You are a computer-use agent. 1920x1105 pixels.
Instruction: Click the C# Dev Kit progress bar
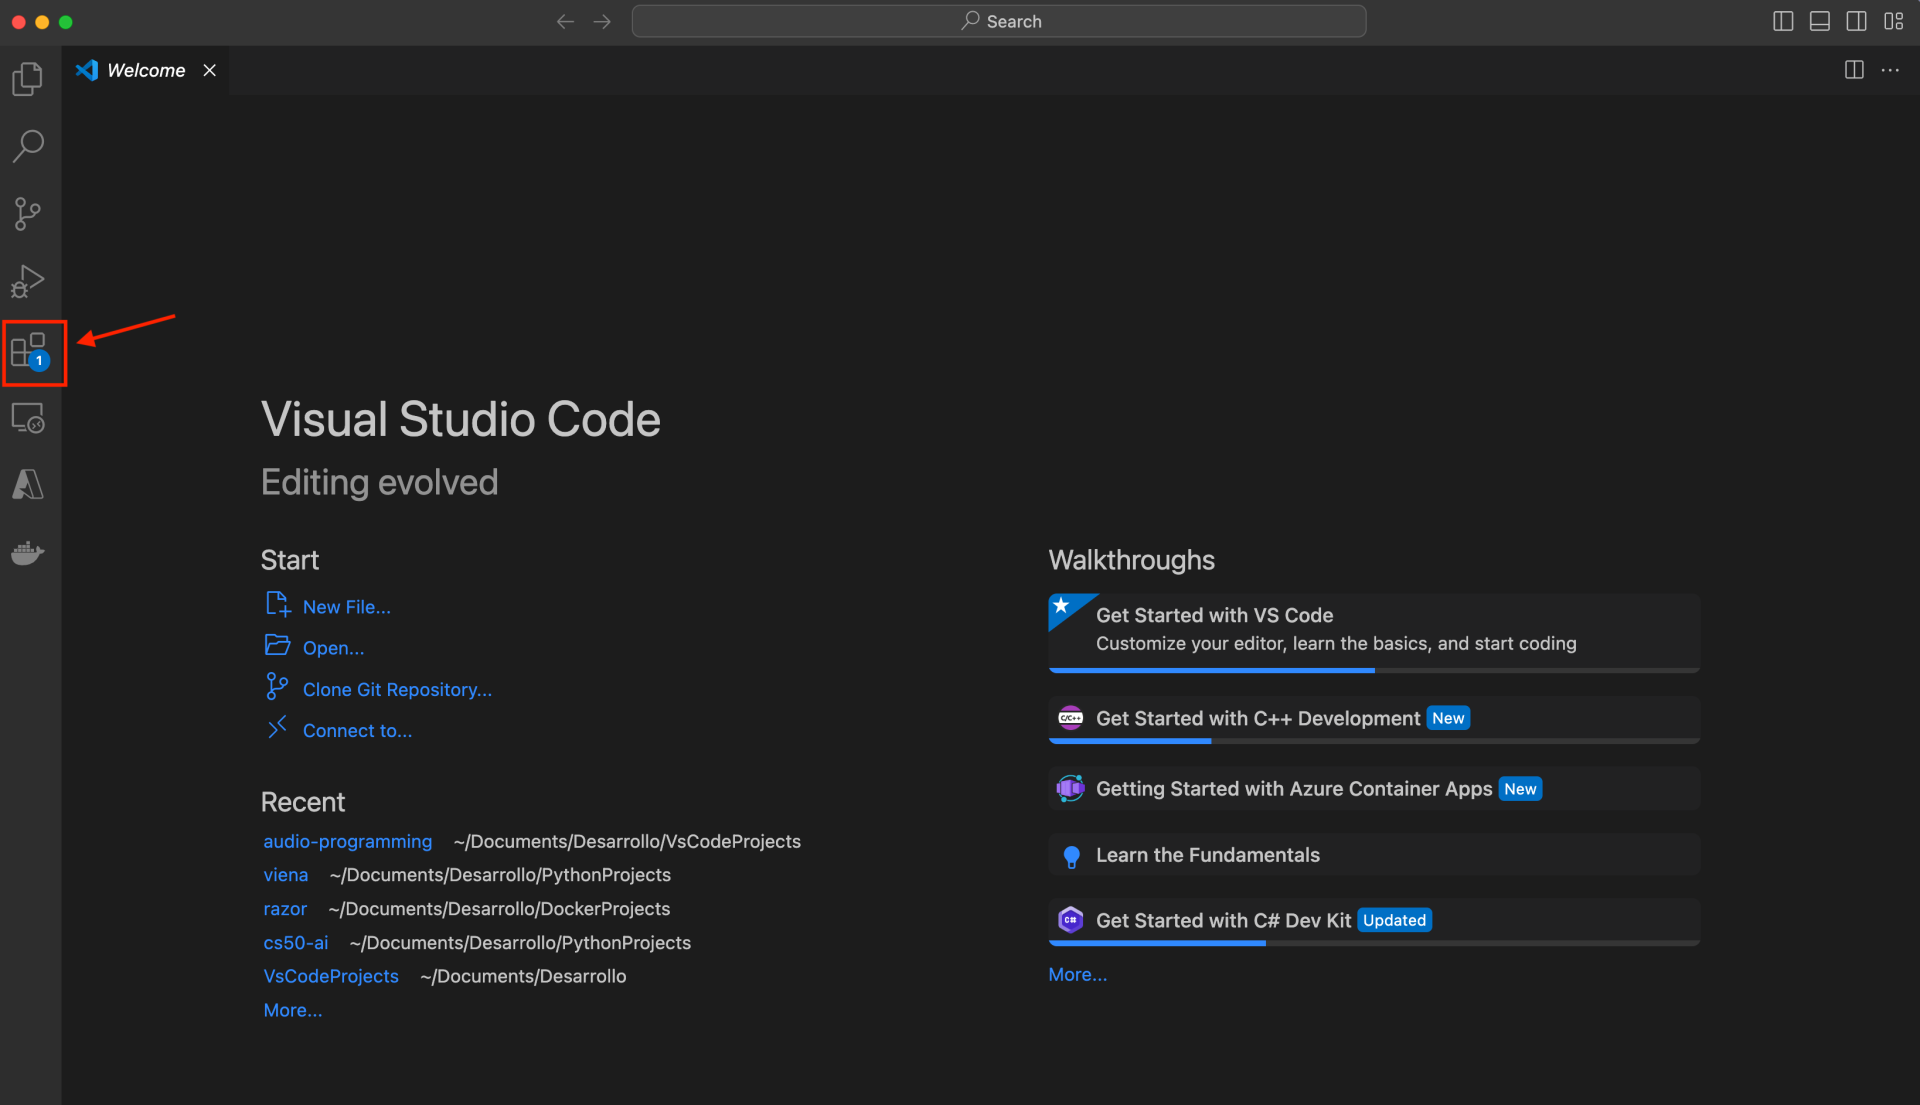pyautogui.click(x=1374, y=943)
